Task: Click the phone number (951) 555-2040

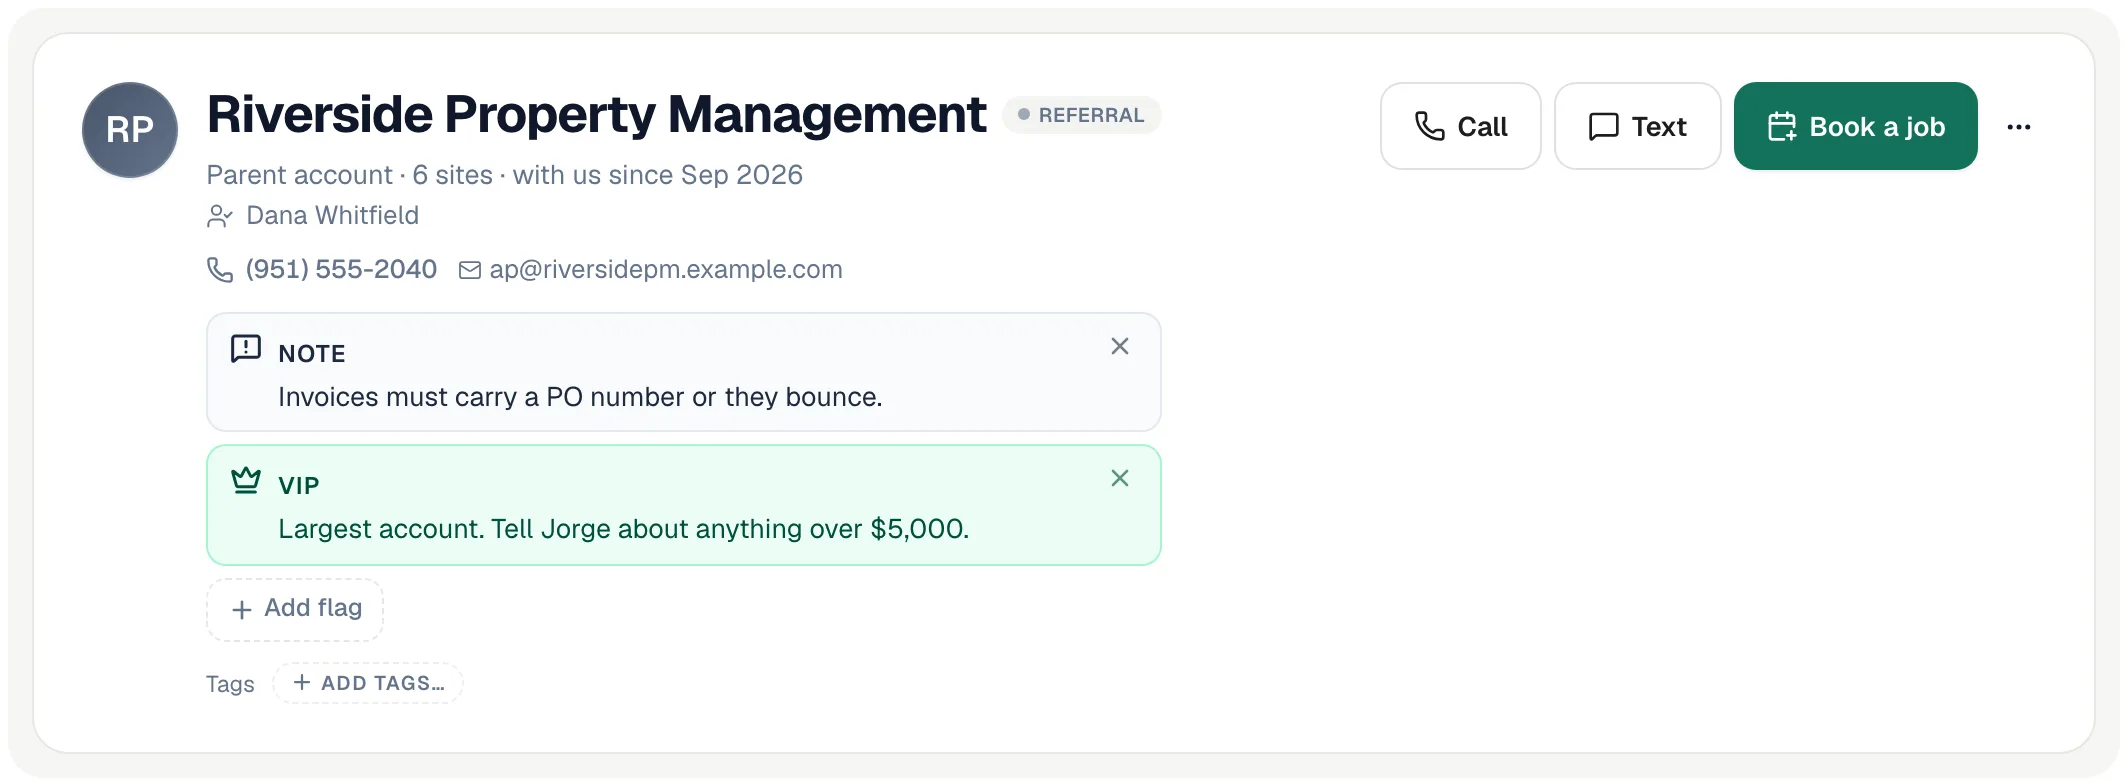Action: (x=341, y=269)
